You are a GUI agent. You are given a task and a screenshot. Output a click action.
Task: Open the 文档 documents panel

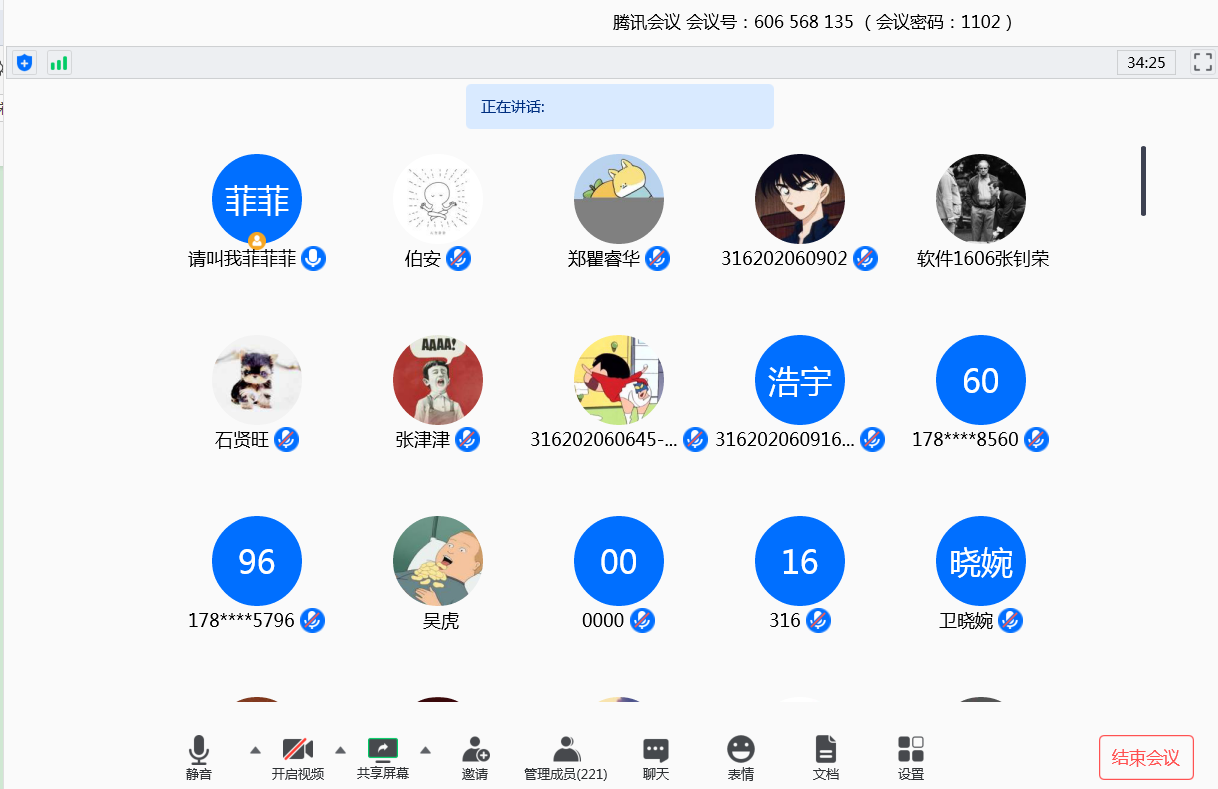[825, 757]
